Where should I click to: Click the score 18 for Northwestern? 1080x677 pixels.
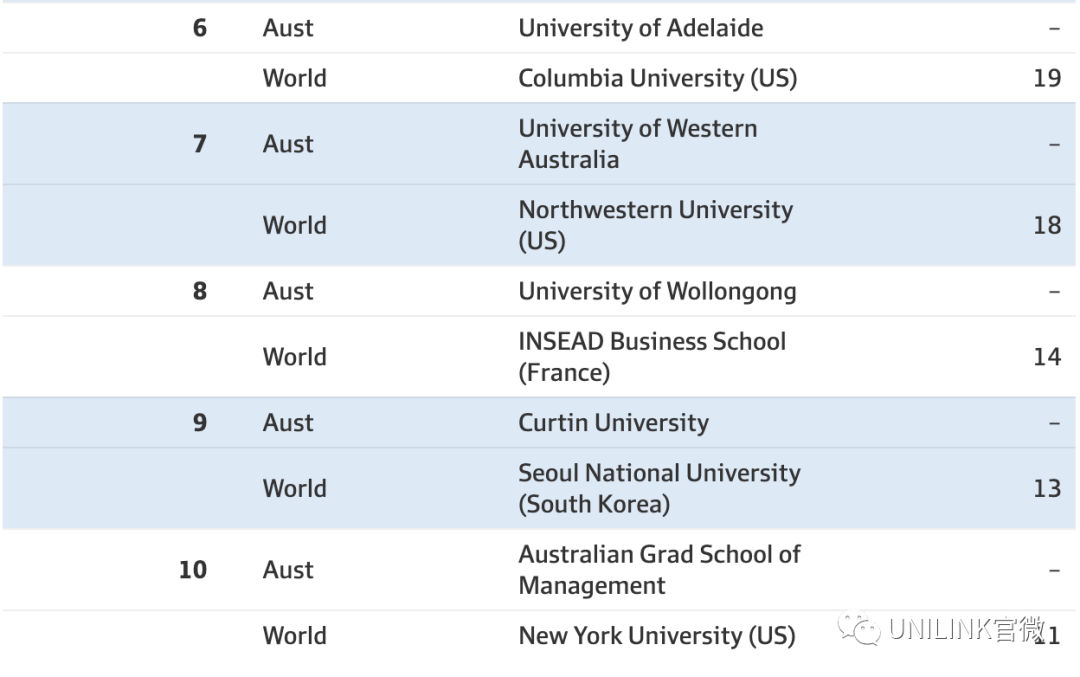coord(1047,225)
